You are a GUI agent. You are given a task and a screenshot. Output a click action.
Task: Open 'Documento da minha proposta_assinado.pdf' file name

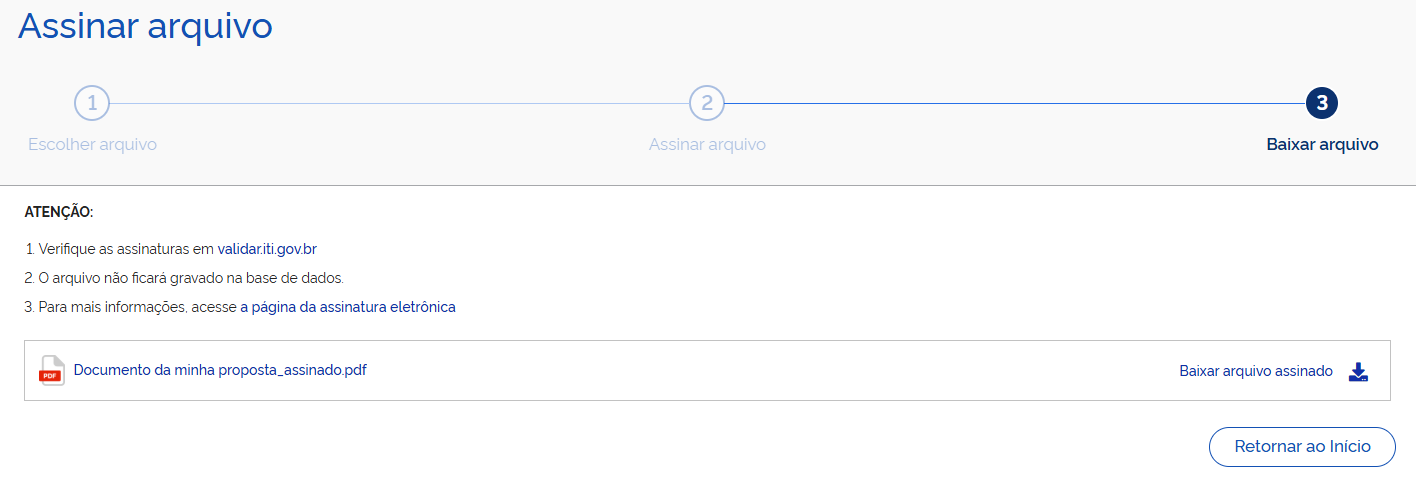tap(220, 370)
